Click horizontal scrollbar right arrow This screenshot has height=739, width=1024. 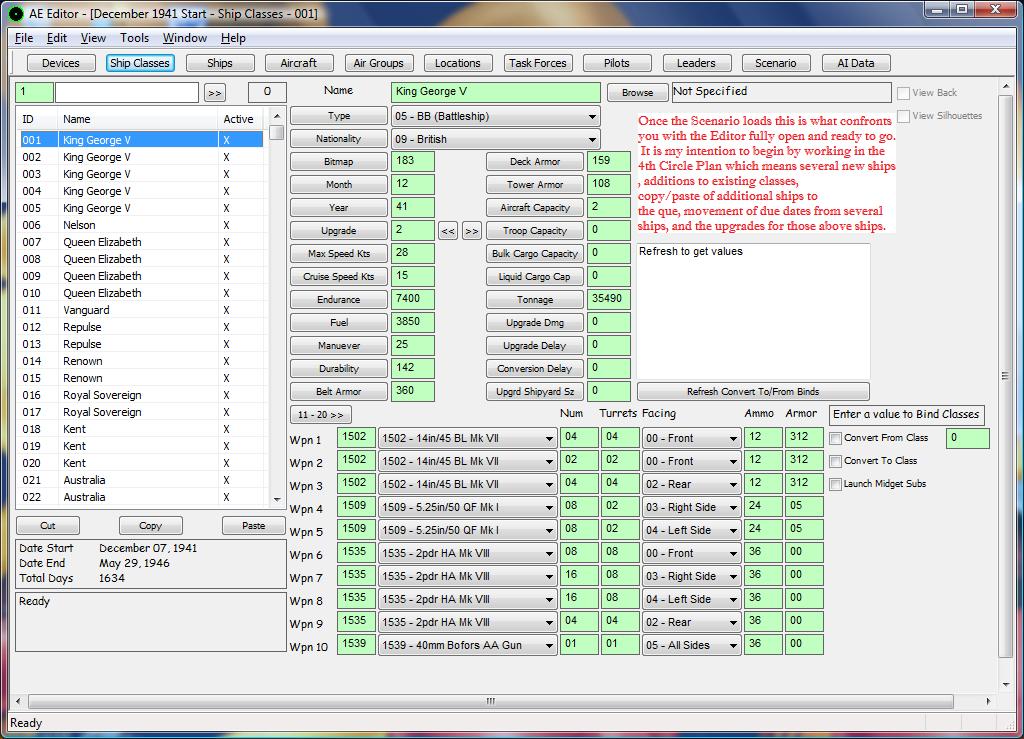[988, 701]
